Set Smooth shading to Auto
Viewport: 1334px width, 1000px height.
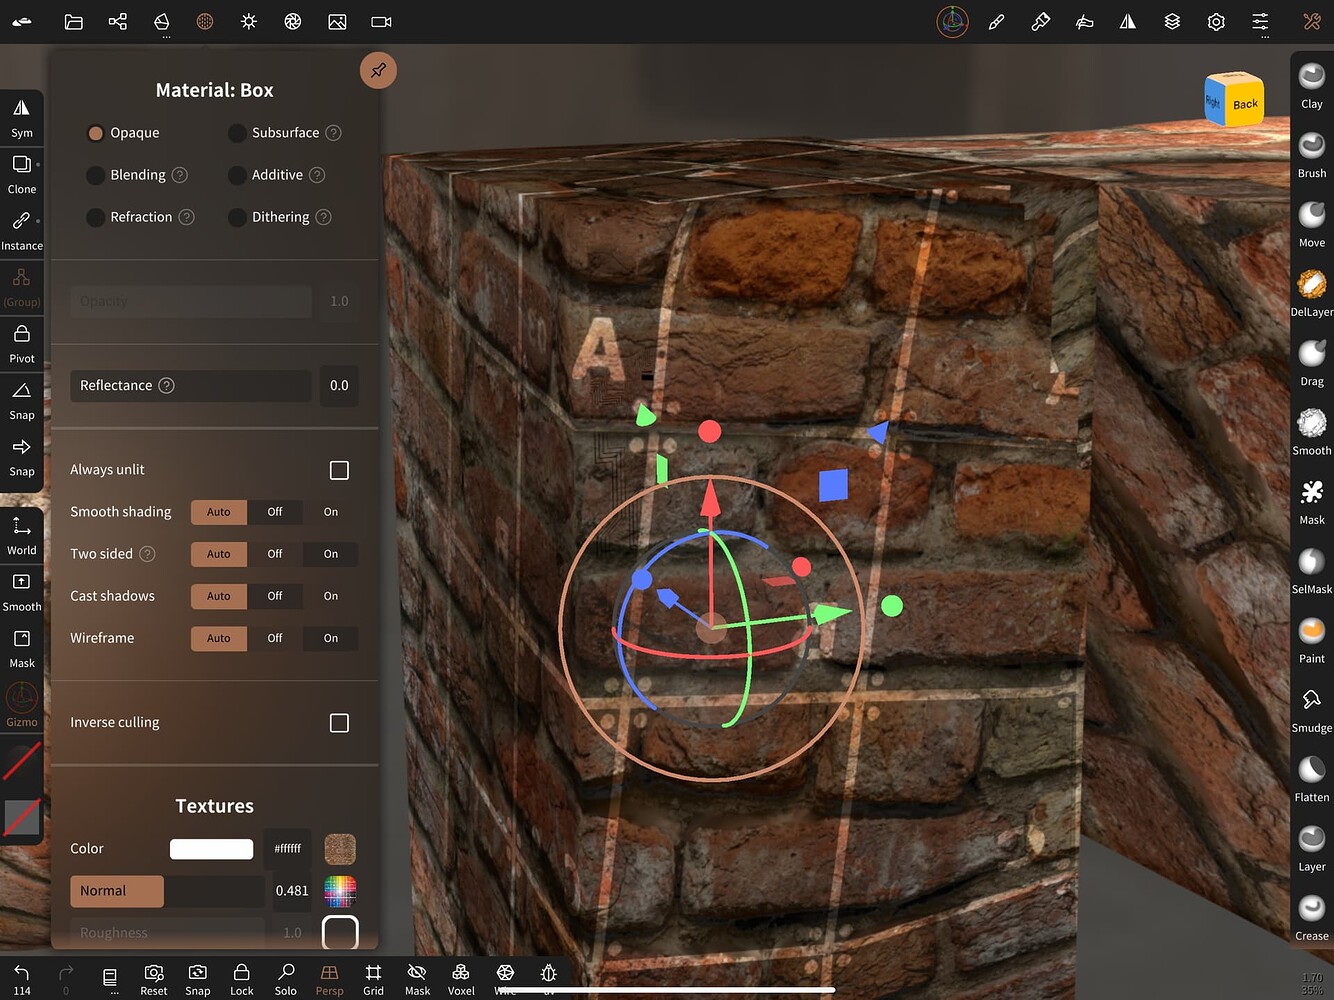click(218, 512)
